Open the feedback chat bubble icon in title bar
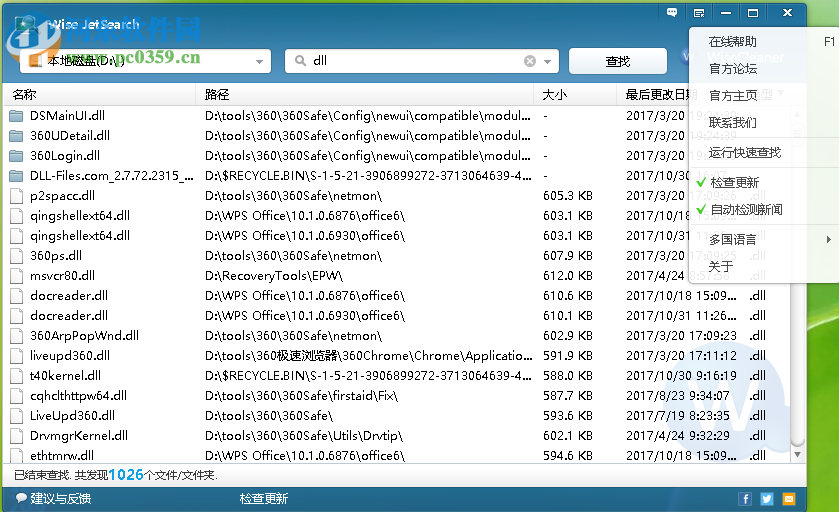The height and width of the screenshot is (512, 839). pyautogui.click(x=672, y=12)
